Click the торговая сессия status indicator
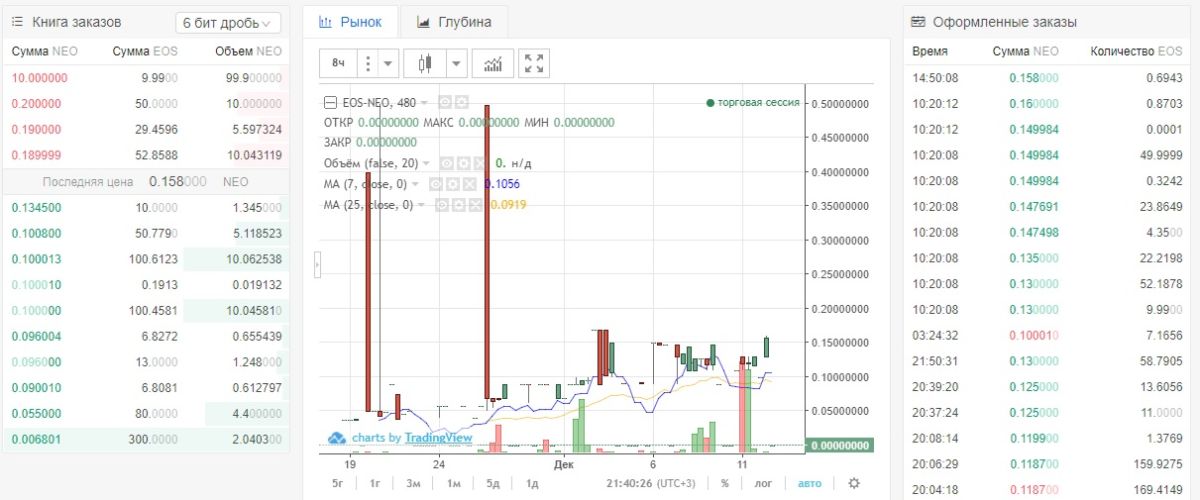Screen dimensions: 1200x500 pyautogui.click(x=752, y=102)
